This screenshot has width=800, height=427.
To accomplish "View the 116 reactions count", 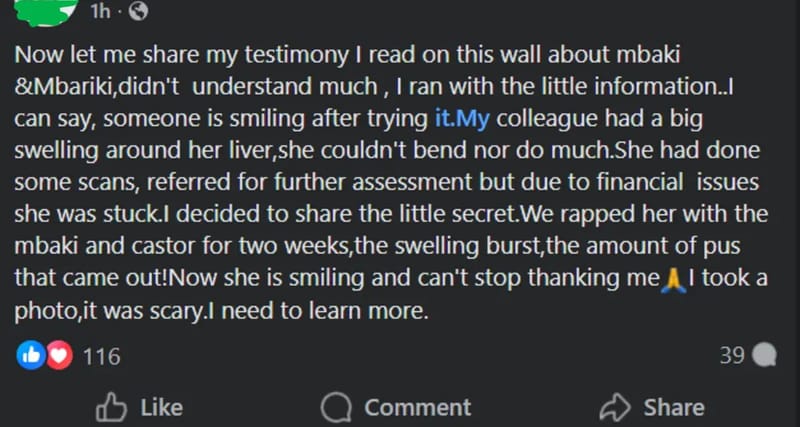I will pos(101,356).
